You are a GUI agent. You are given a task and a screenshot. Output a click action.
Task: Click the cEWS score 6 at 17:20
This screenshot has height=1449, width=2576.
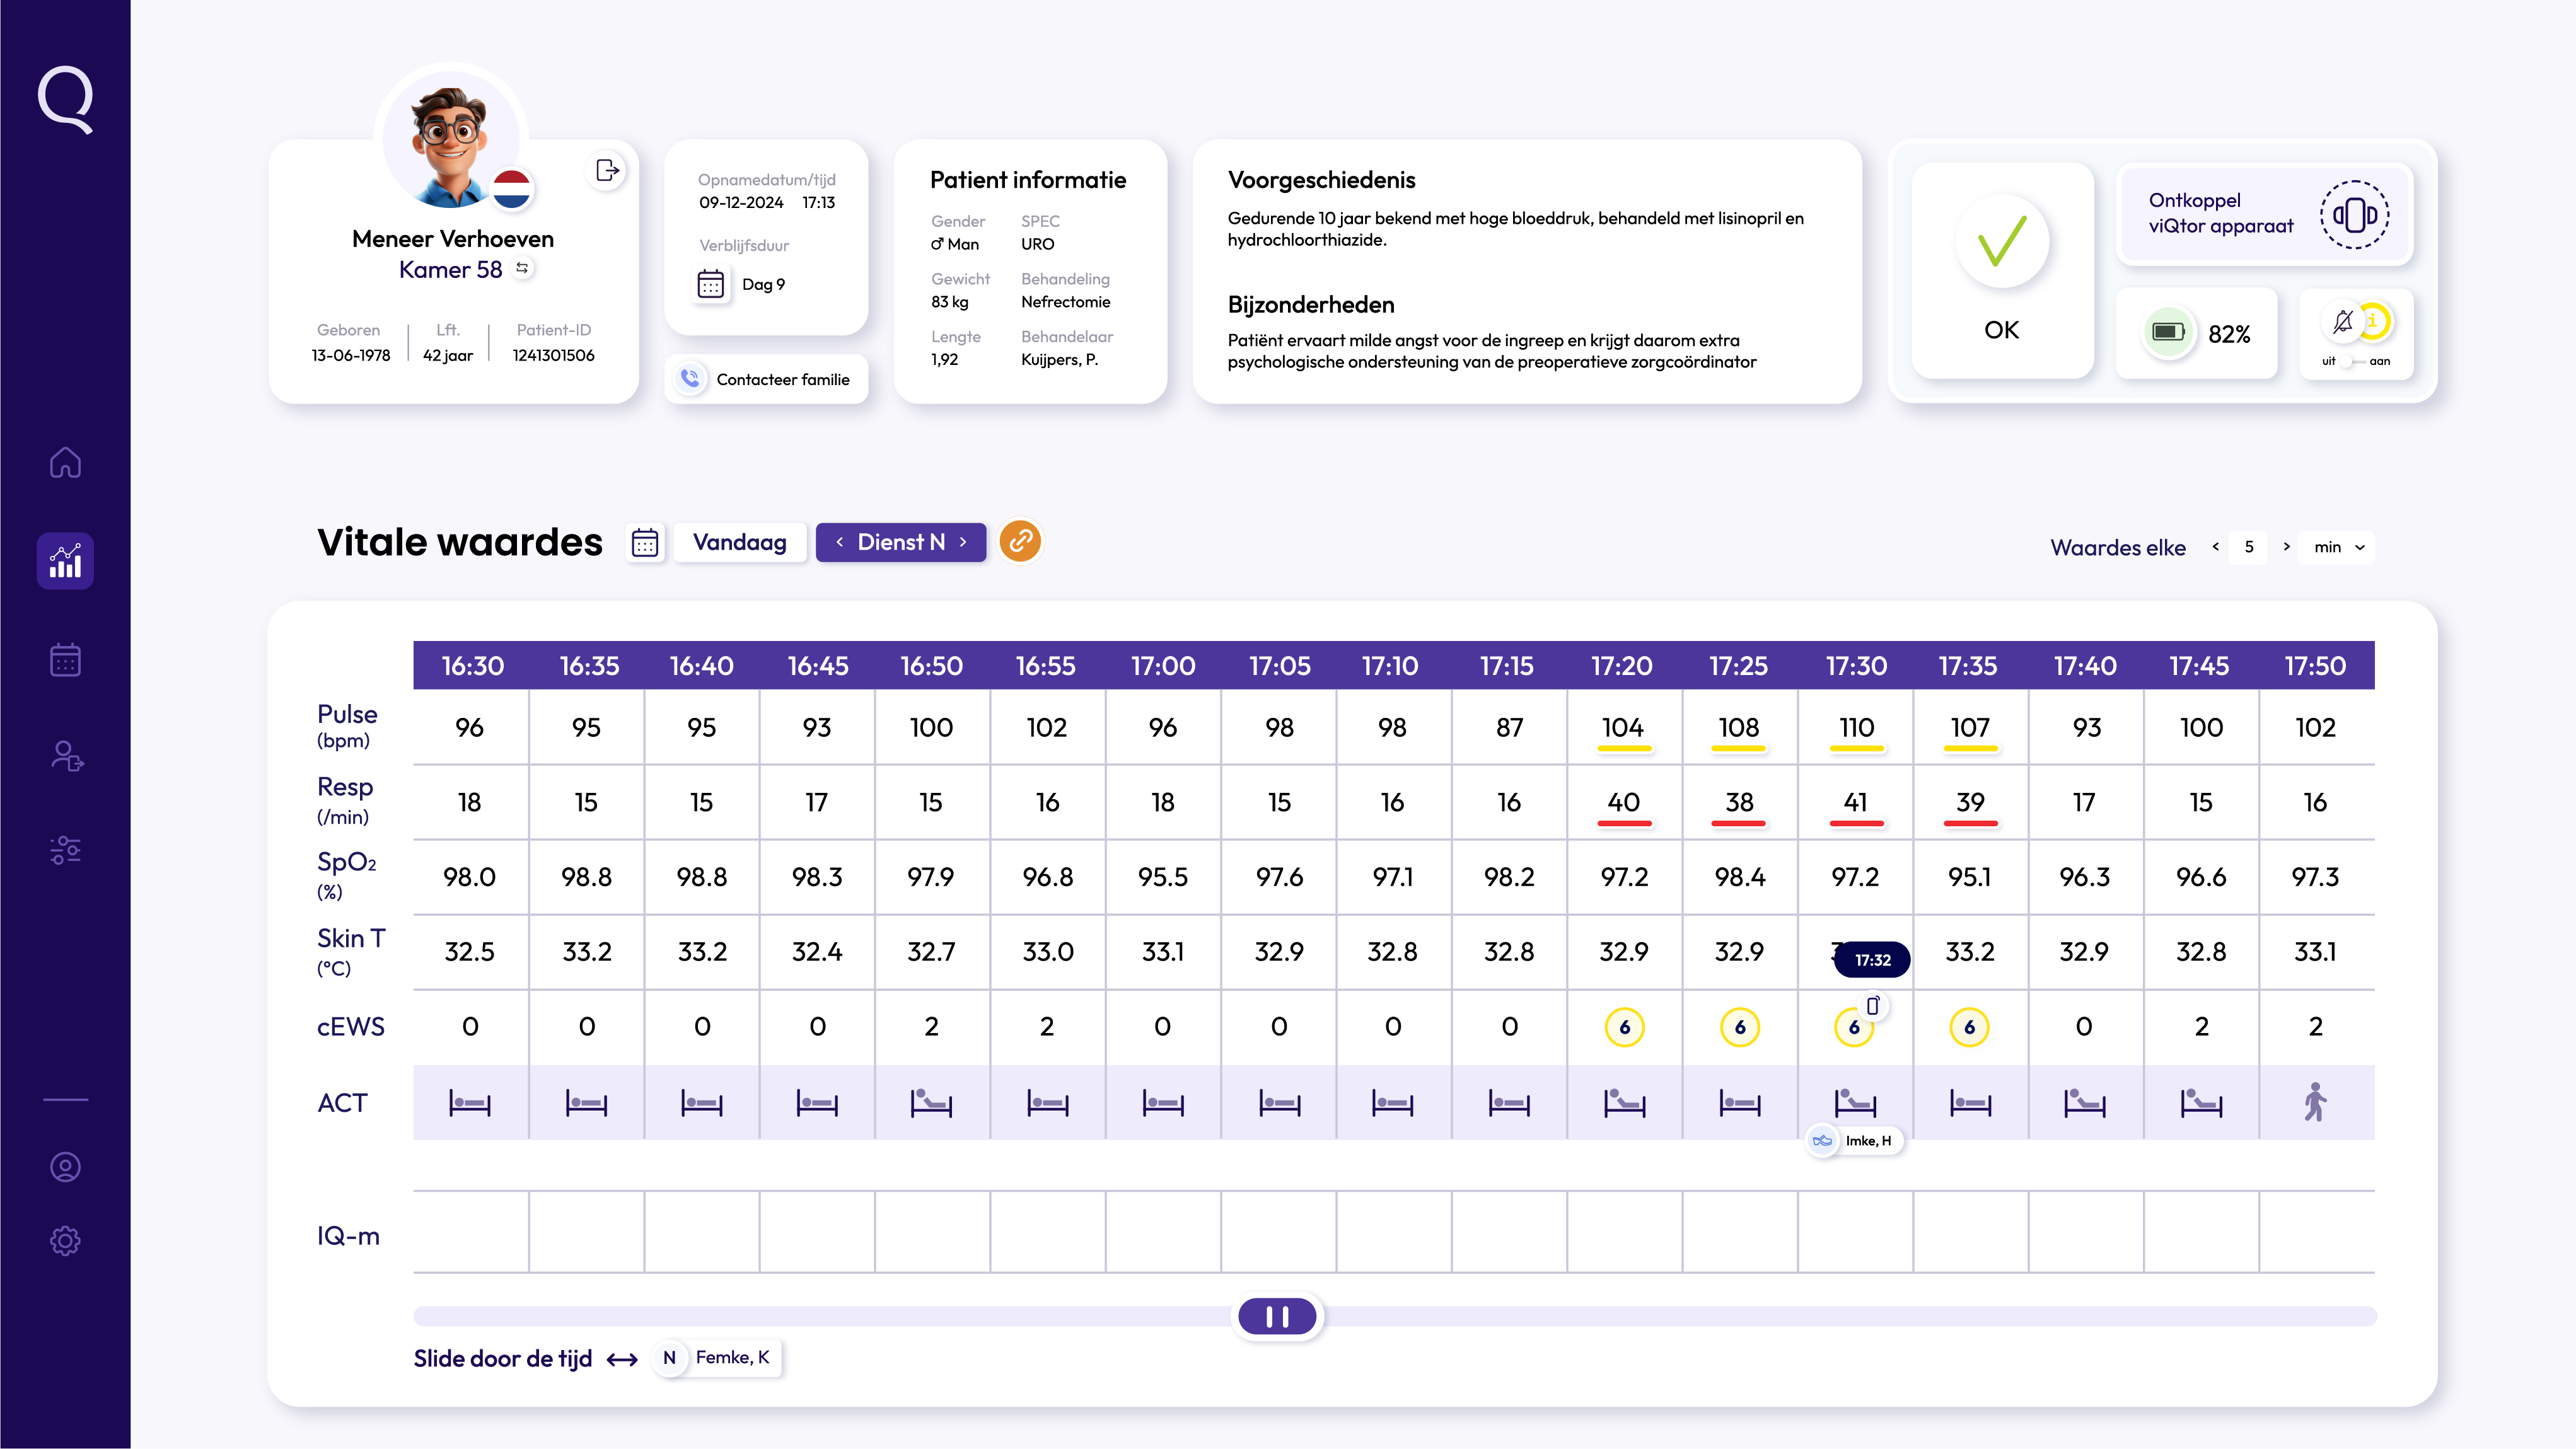[1624, 1027]
